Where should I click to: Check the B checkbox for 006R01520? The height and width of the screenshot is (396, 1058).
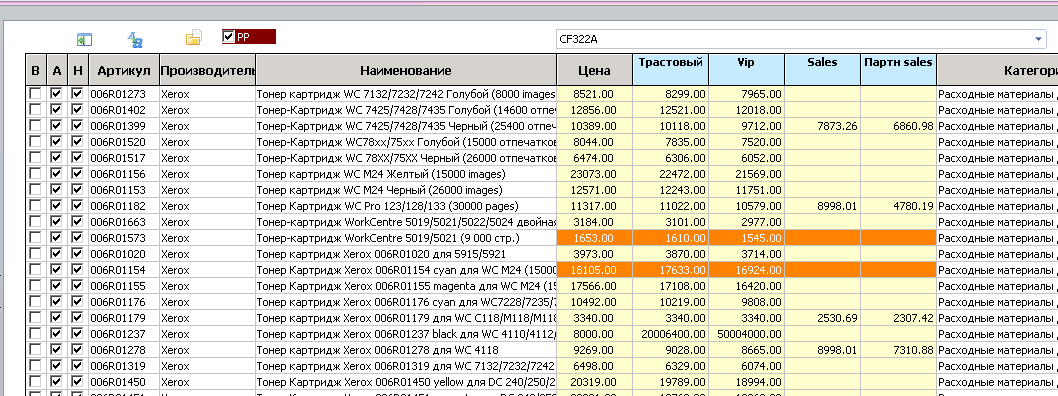click(x=35, y=142)
